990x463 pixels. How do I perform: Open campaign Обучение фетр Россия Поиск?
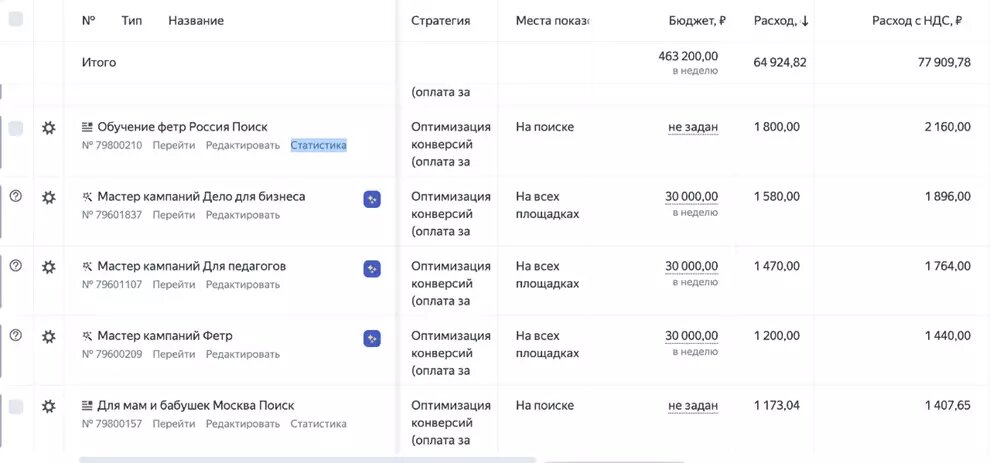pyautogui.click(x=182, y=127)
